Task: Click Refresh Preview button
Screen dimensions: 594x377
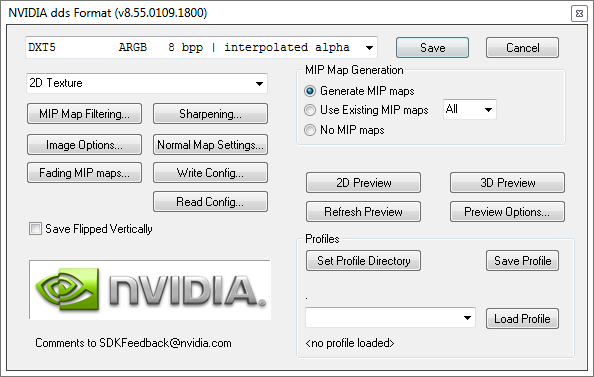Action: (363, 211)
